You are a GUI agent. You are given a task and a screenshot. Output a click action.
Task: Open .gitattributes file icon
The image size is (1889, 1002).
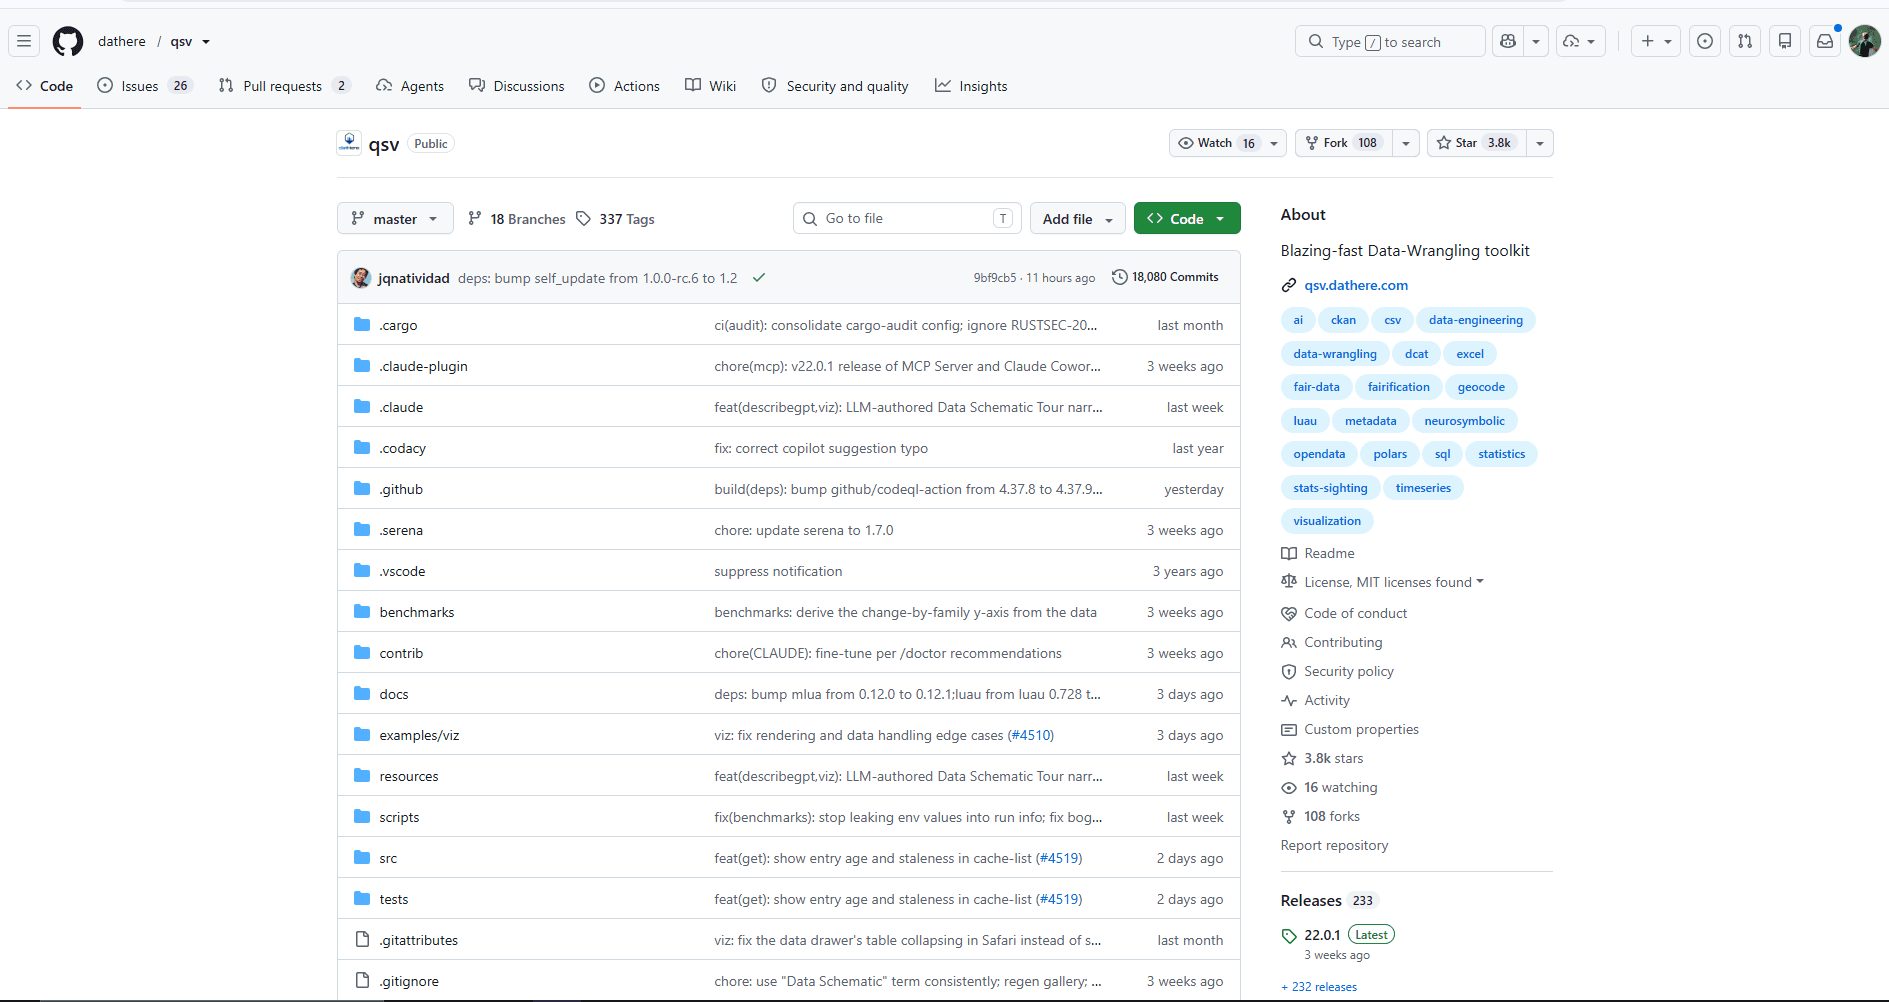point(362,939)
